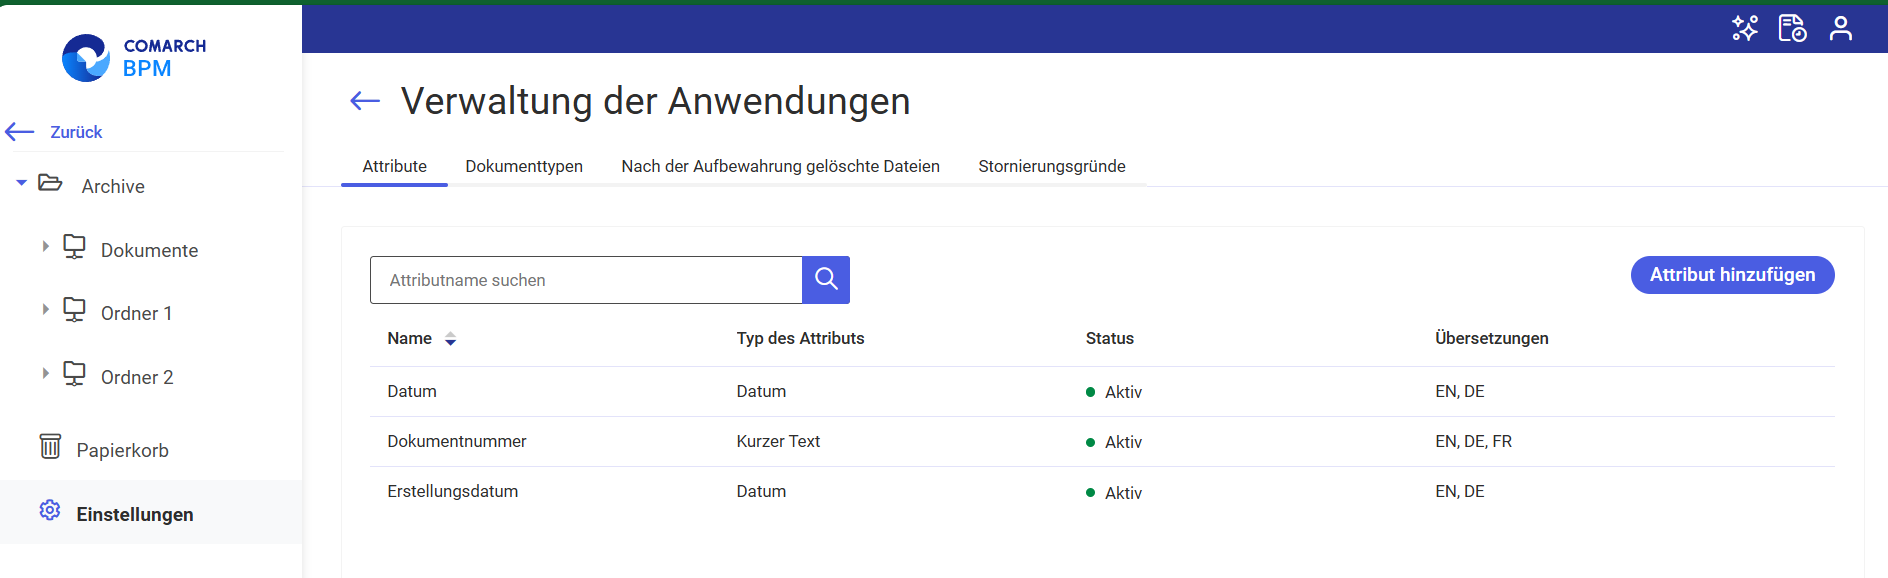This screenshot has width=1888, height=578.
Task: Open the Dokumenttypen tab
Action: [524, 166]
